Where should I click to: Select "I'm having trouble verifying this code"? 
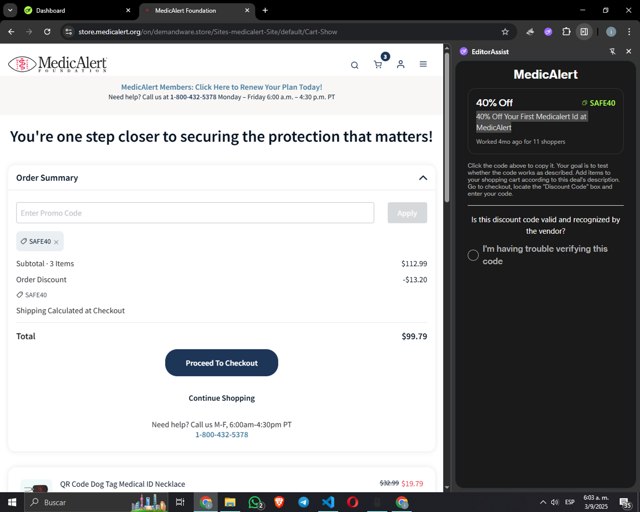pyautogui.click(x=473, y=255)
